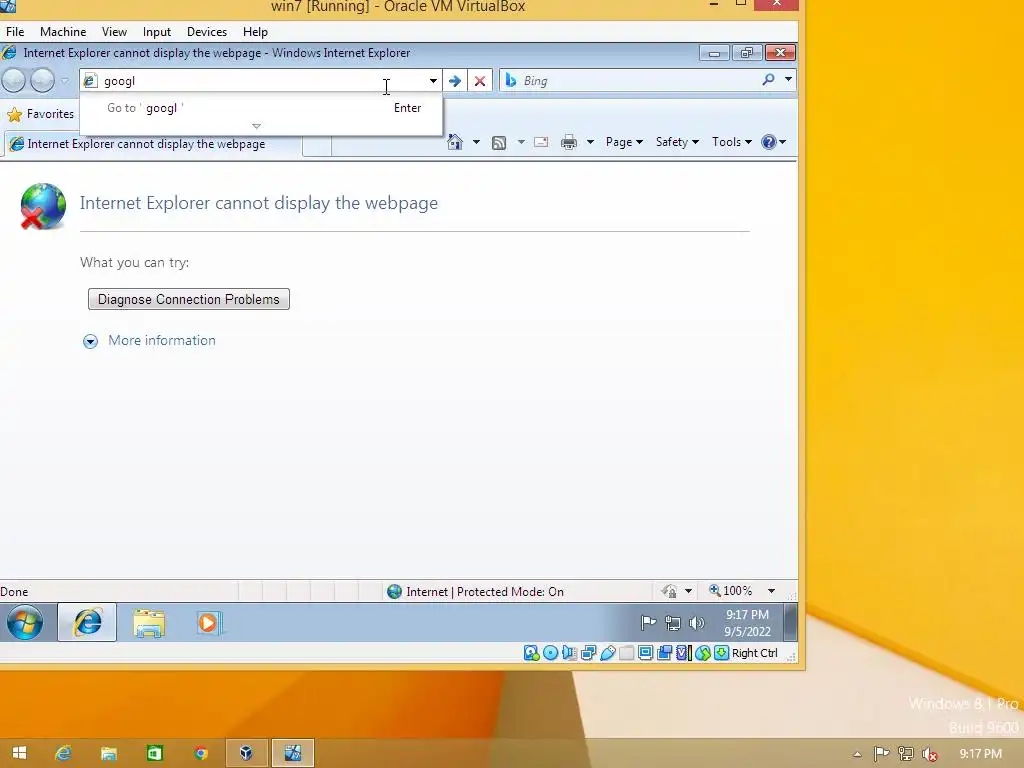The width and height of the screenshot is (1024, 768).
Task: Click VirtualBox display indicator
Action: (645, 653)
